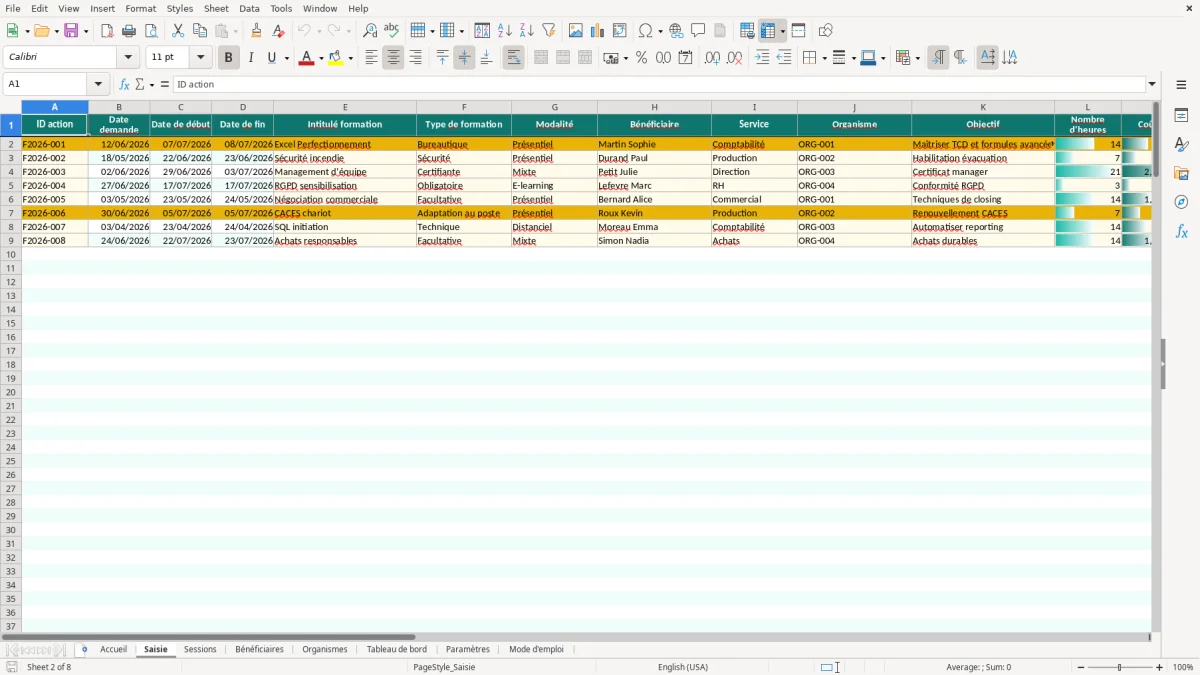Open the Data menu

249,8
